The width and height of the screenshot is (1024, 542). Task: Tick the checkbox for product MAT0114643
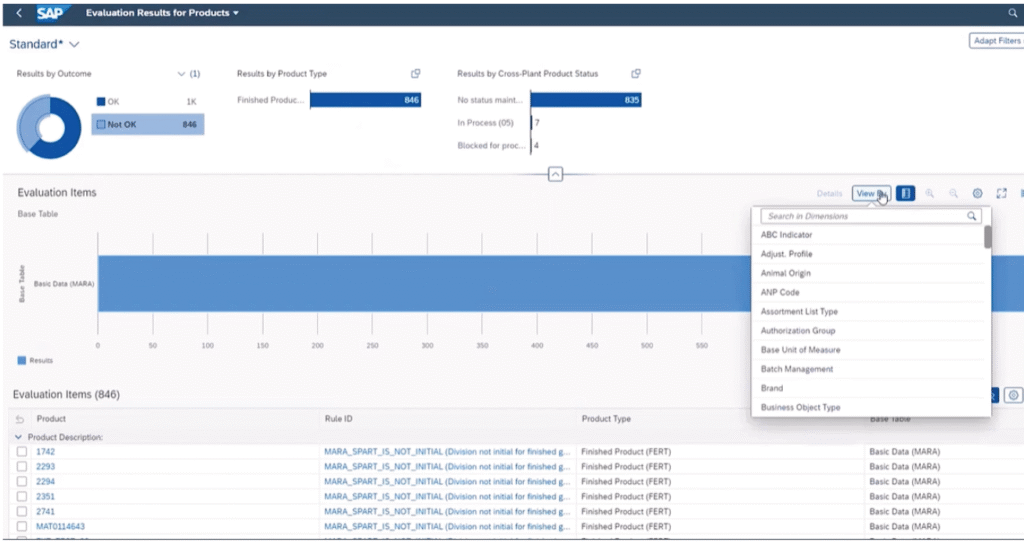[x=22, y=526]
